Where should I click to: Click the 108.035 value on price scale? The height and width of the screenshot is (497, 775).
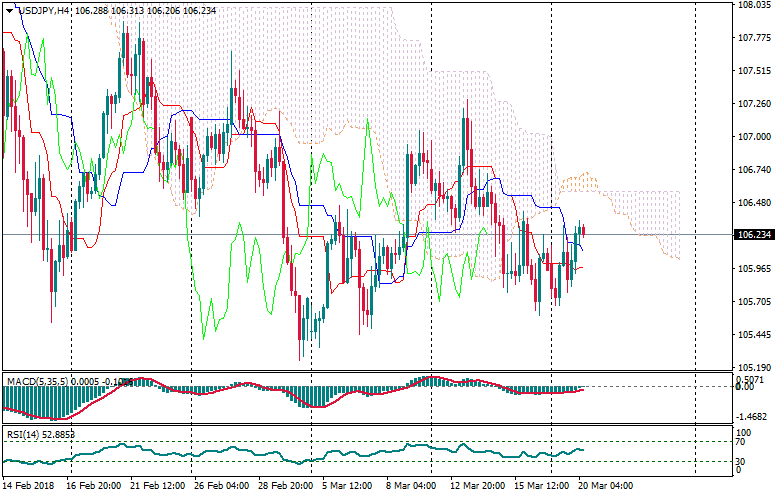click(751, 5)
